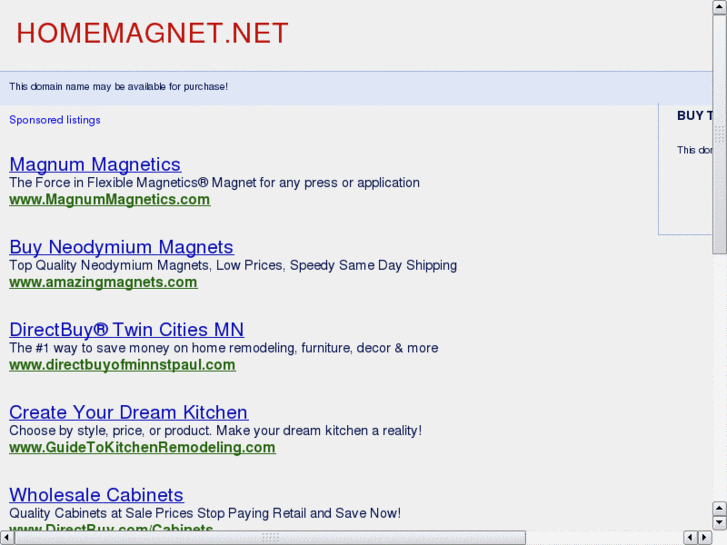Click 'The #1 way to save money' description

(223, 348)
